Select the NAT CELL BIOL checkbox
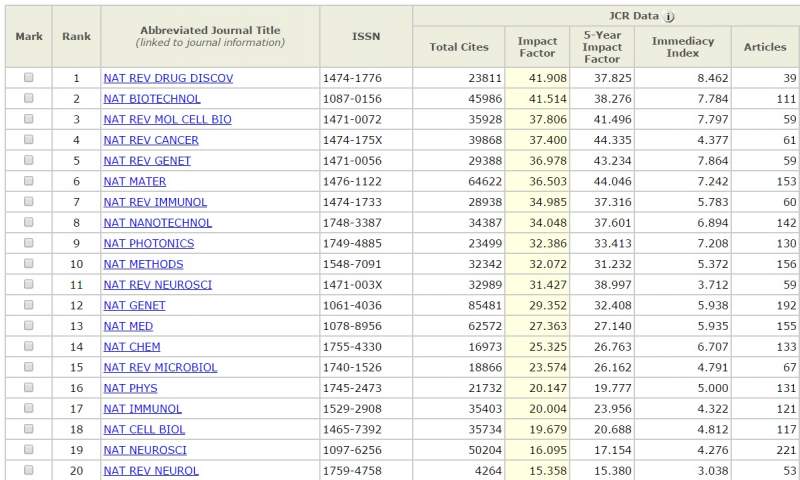The width and height of the screenshot is (800, 480). (x=29, y=428)
